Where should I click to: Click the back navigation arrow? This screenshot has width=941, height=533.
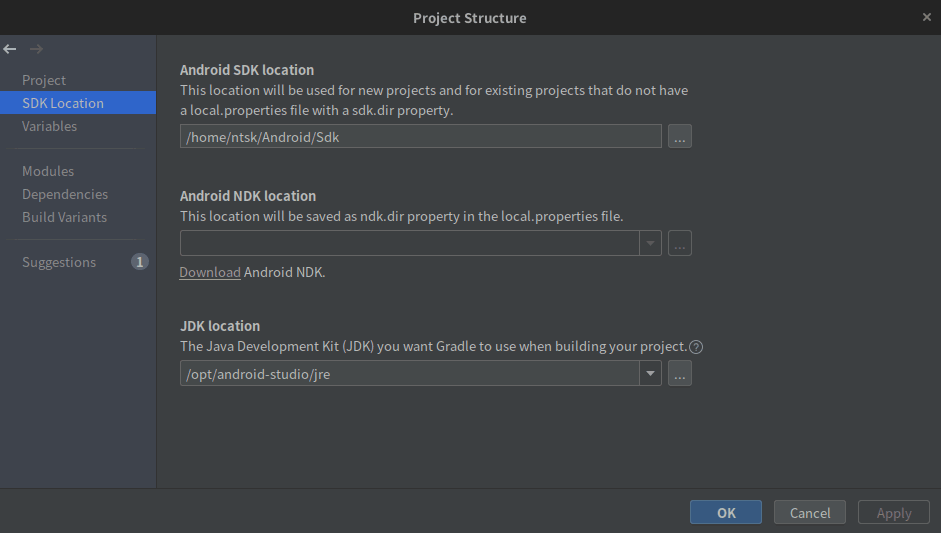(10, 49)
